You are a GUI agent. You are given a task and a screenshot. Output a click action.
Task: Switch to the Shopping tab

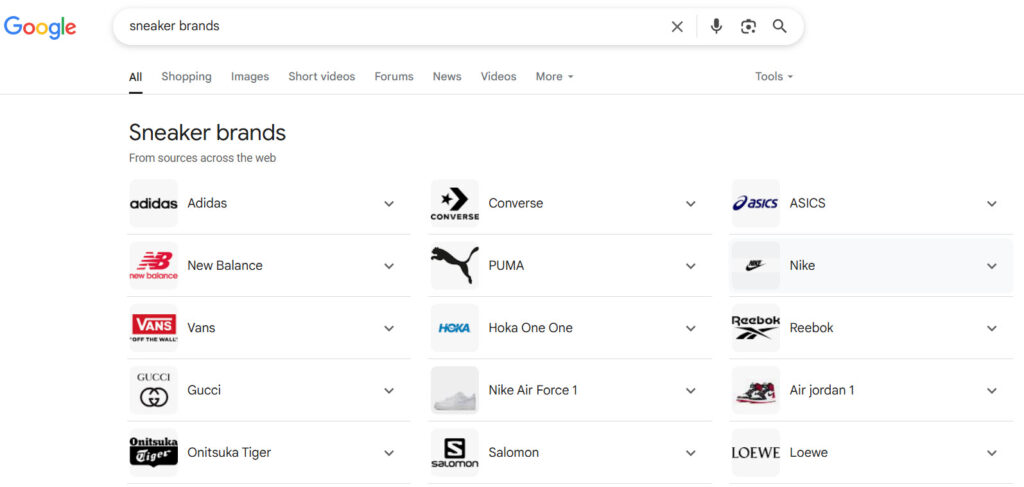coord(186,76)
